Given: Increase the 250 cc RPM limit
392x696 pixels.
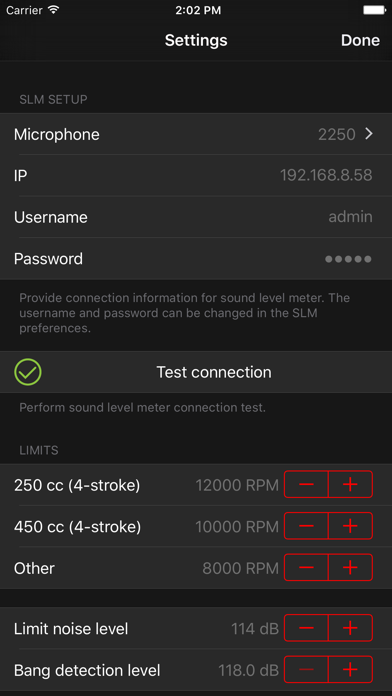Looking at the screenshot, I should pyautogui.click(x=350, y=484).
